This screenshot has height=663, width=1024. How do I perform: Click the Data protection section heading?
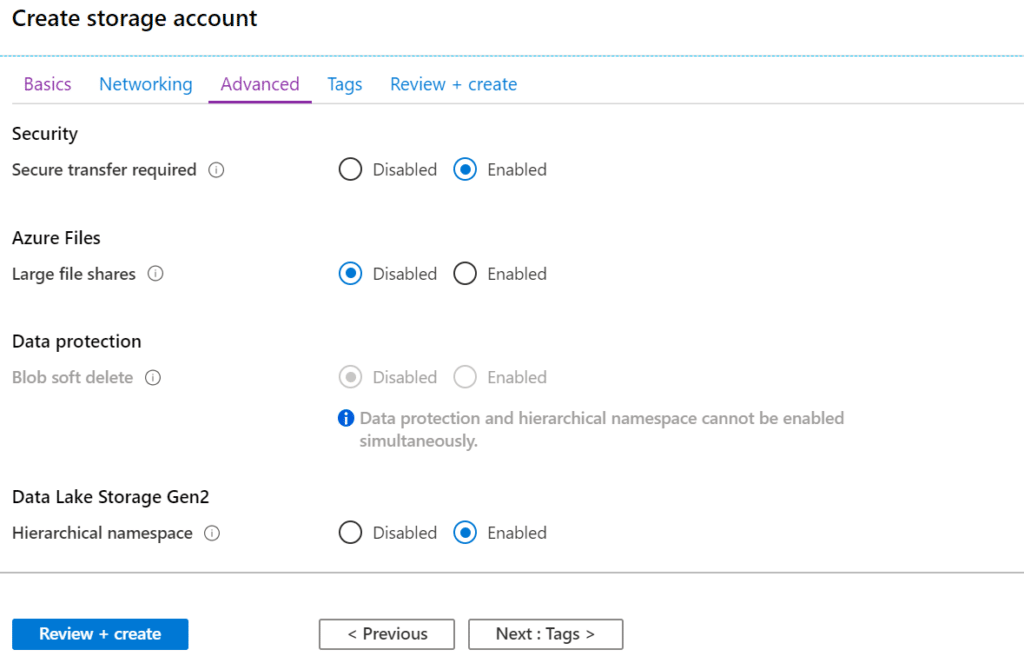[76, 342]
